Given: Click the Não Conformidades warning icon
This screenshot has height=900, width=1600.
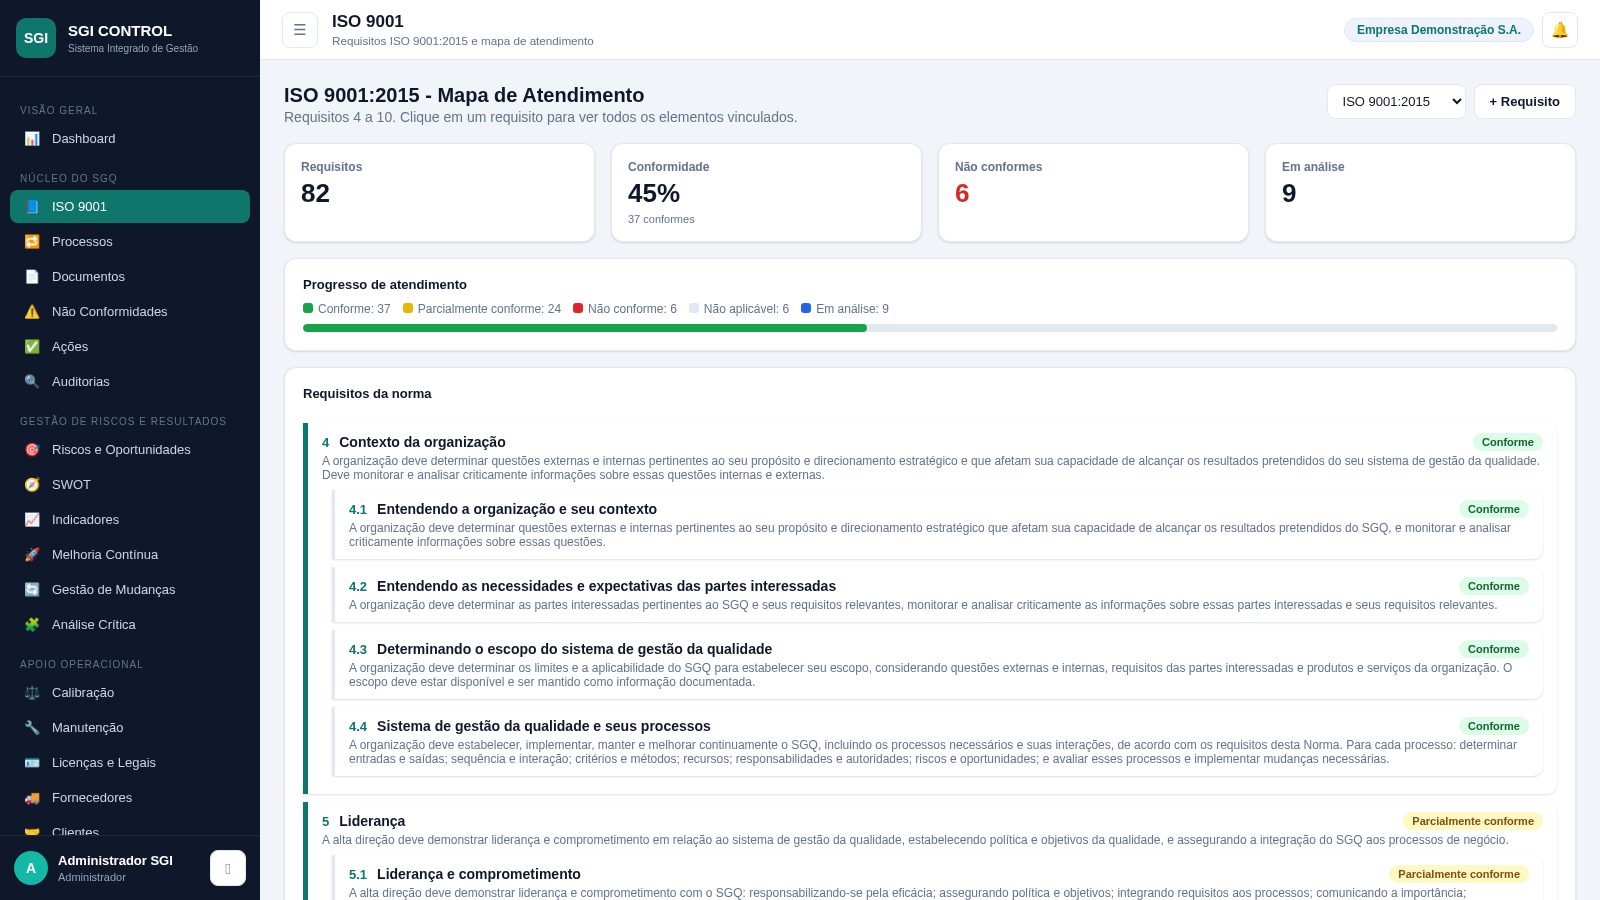Looking at the screenshot, I should click(x=32, y=312).
